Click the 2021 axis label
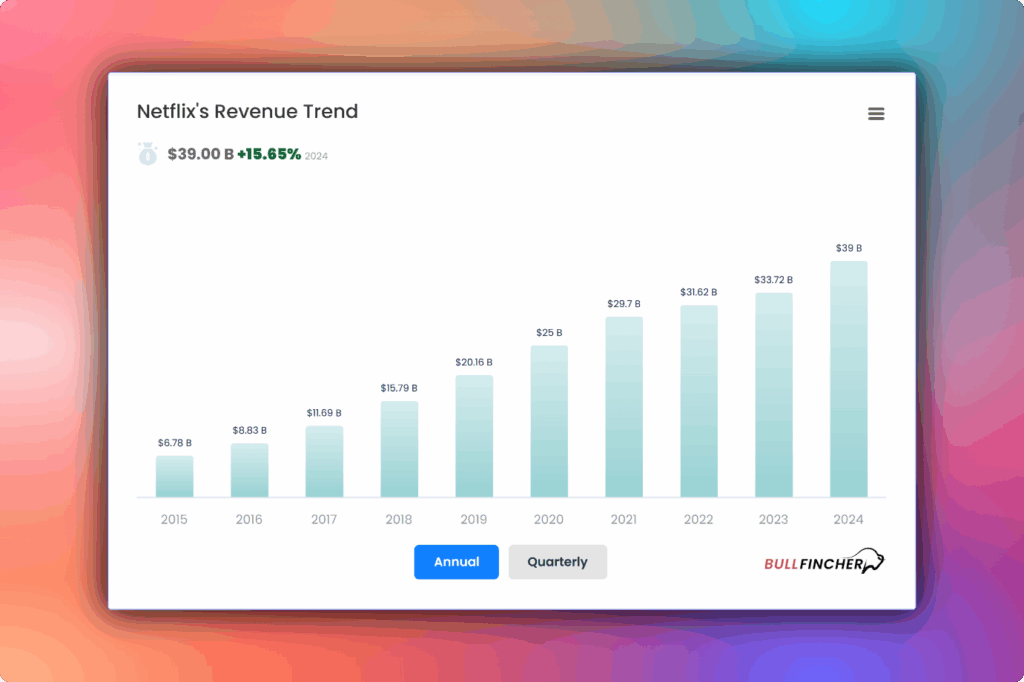The image size is (1024, 682). click(x=624, y=519)
